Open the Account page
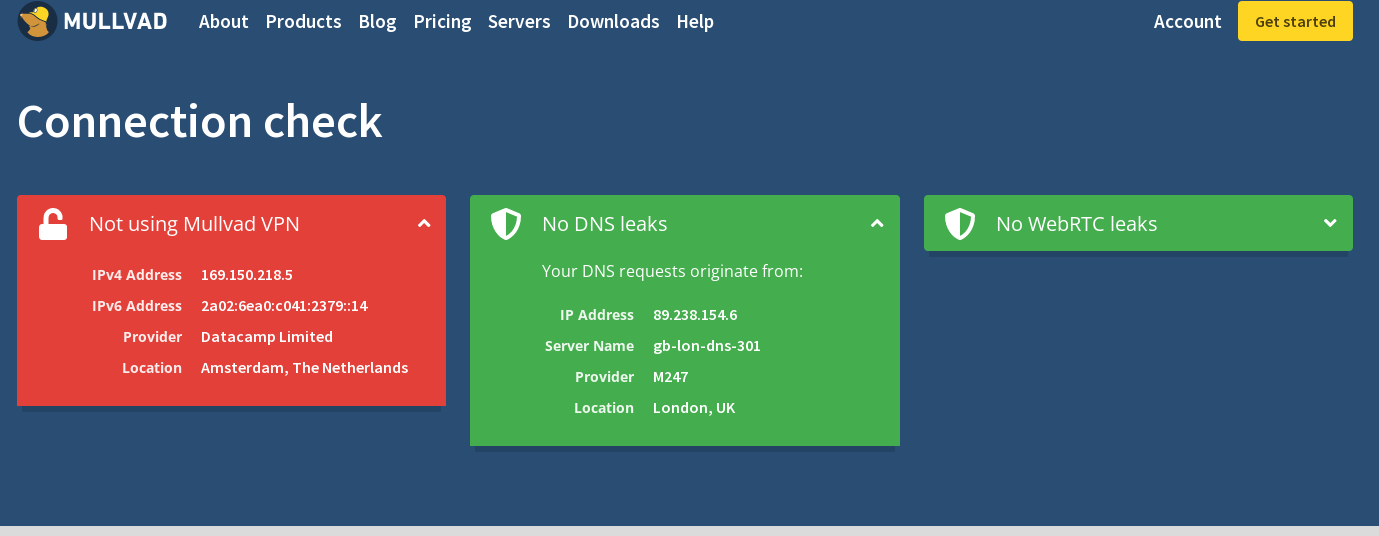The image size is (1379, 536). click(1187, 21)
